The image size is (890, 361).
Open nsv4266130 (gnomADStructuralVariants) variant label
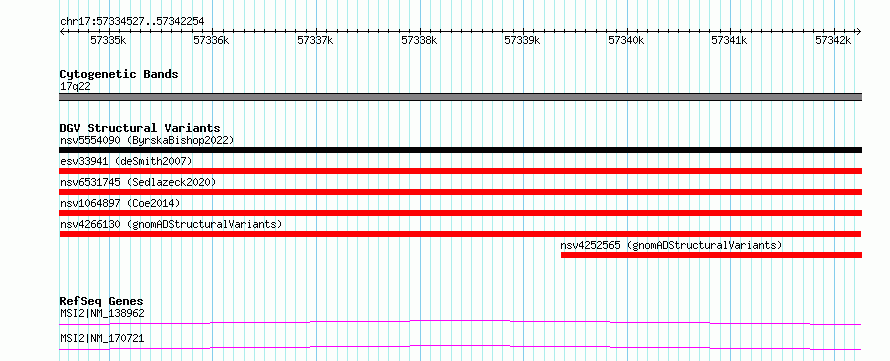(x=171, y=224)
